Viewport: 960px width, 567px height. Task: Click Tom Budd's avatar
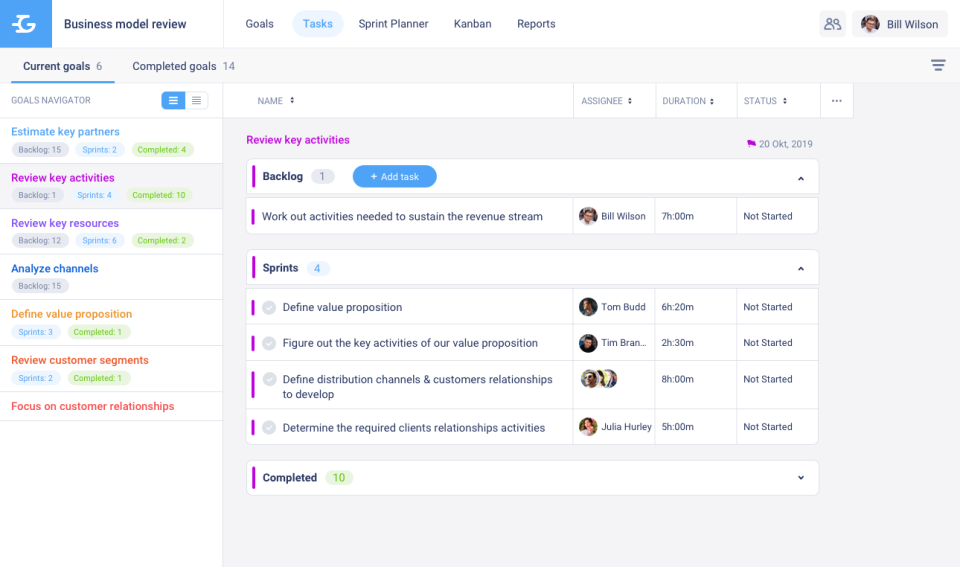(x=588, y=307)
